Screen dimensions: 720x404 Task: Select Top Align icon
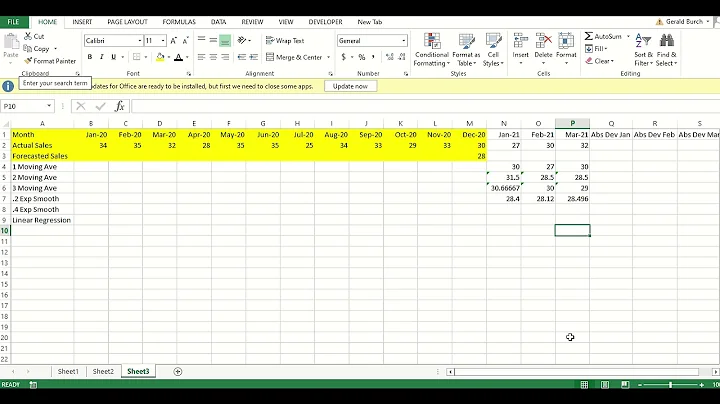click(202, 40)
